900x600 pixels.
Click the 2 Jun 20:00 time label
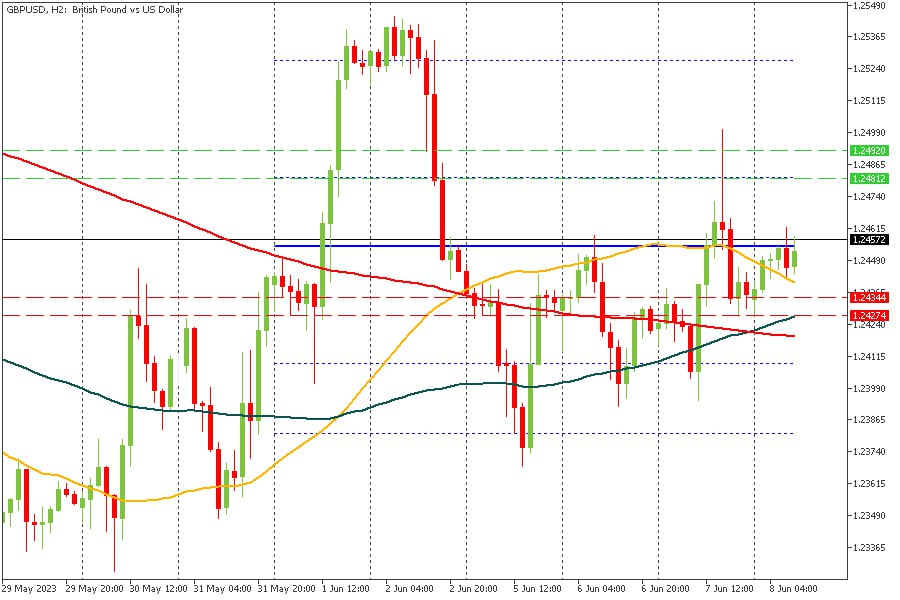(x=473, y=589)
